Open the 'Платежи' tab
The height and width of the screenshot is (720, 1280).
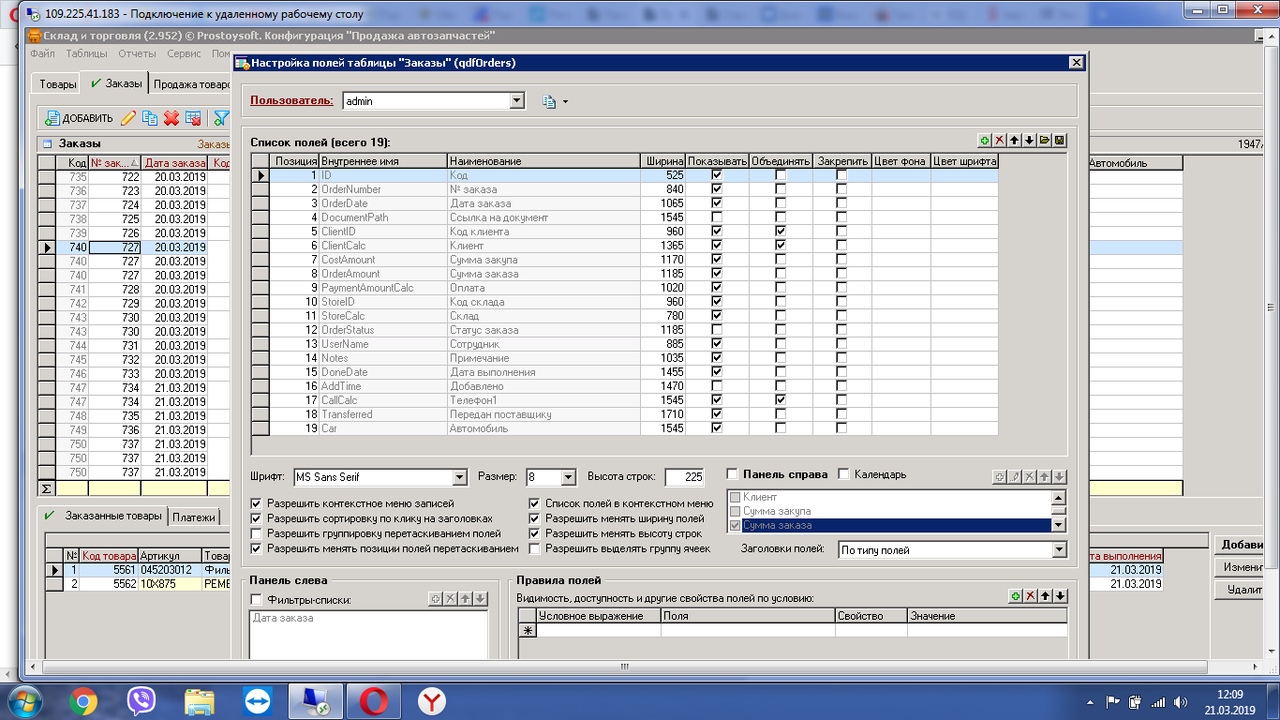(193, 517)
